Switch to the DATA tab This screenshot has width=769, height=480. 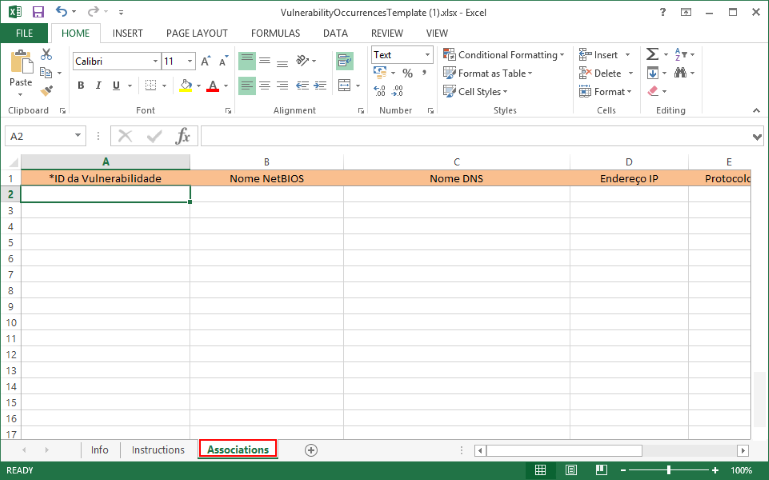[x=335, y=33]
